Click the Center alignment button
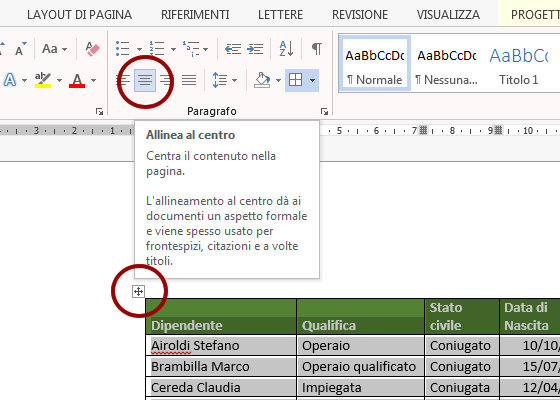 point(145,80)
